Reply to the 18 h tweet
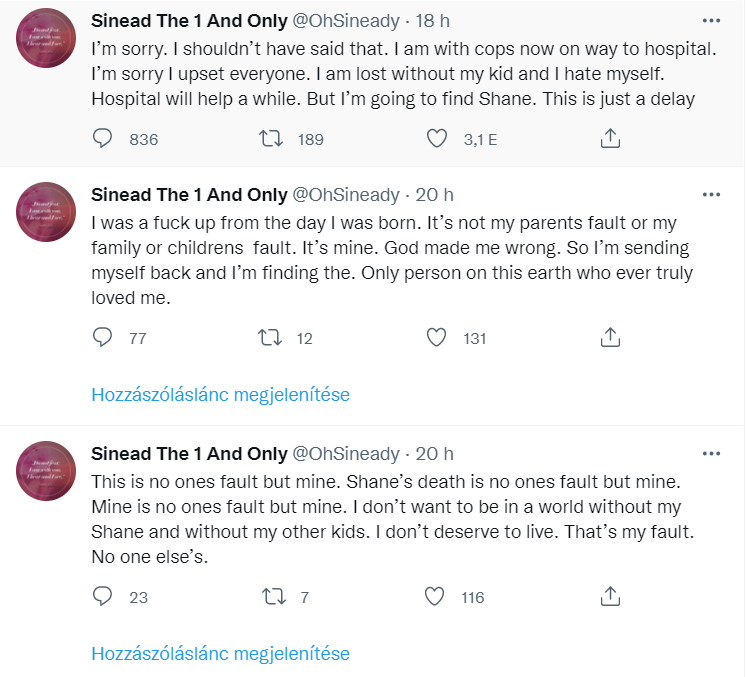This screenshot has width=746, height=677. click(x=102, y=139)
